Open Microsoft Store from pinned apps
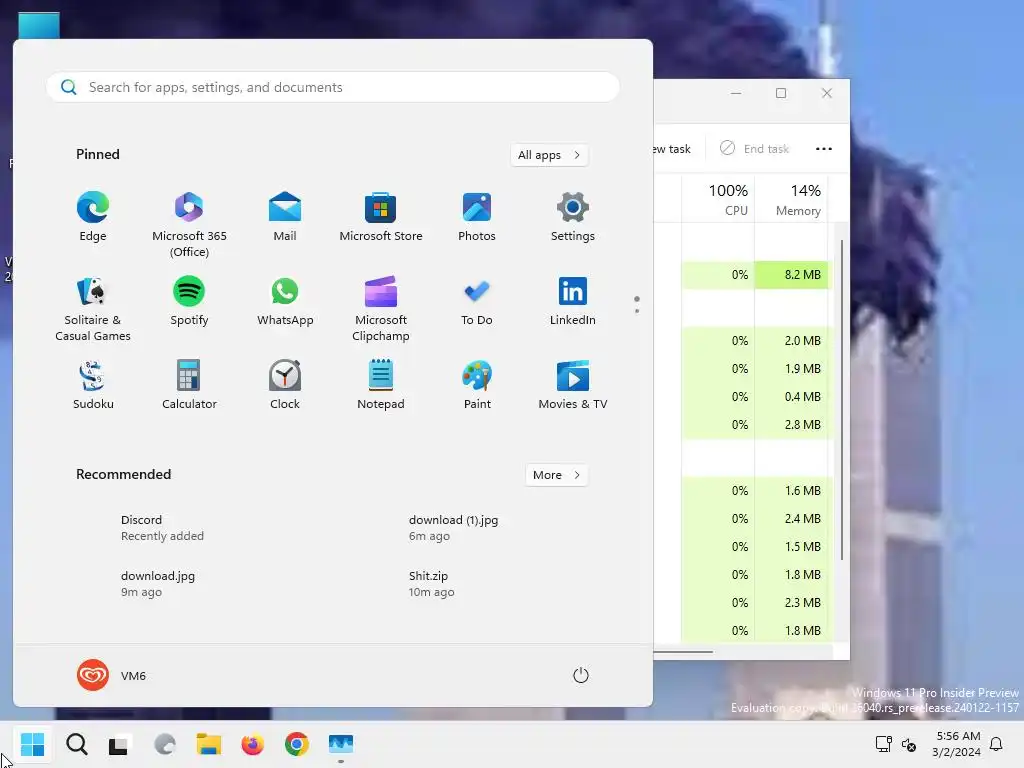This screenshot has width=1024, height=768. tap(381, 218)
